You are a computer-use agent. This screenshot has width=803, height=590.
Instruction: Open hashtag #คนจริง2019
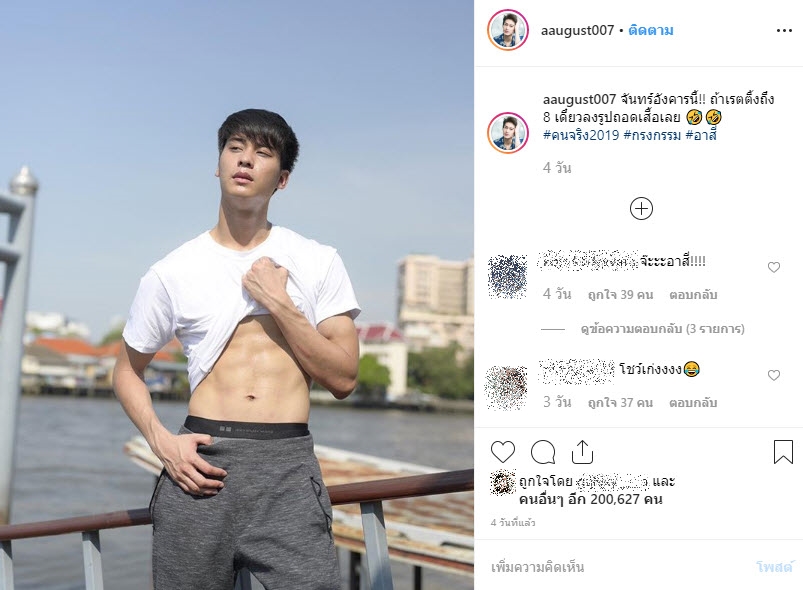(581, 135)
